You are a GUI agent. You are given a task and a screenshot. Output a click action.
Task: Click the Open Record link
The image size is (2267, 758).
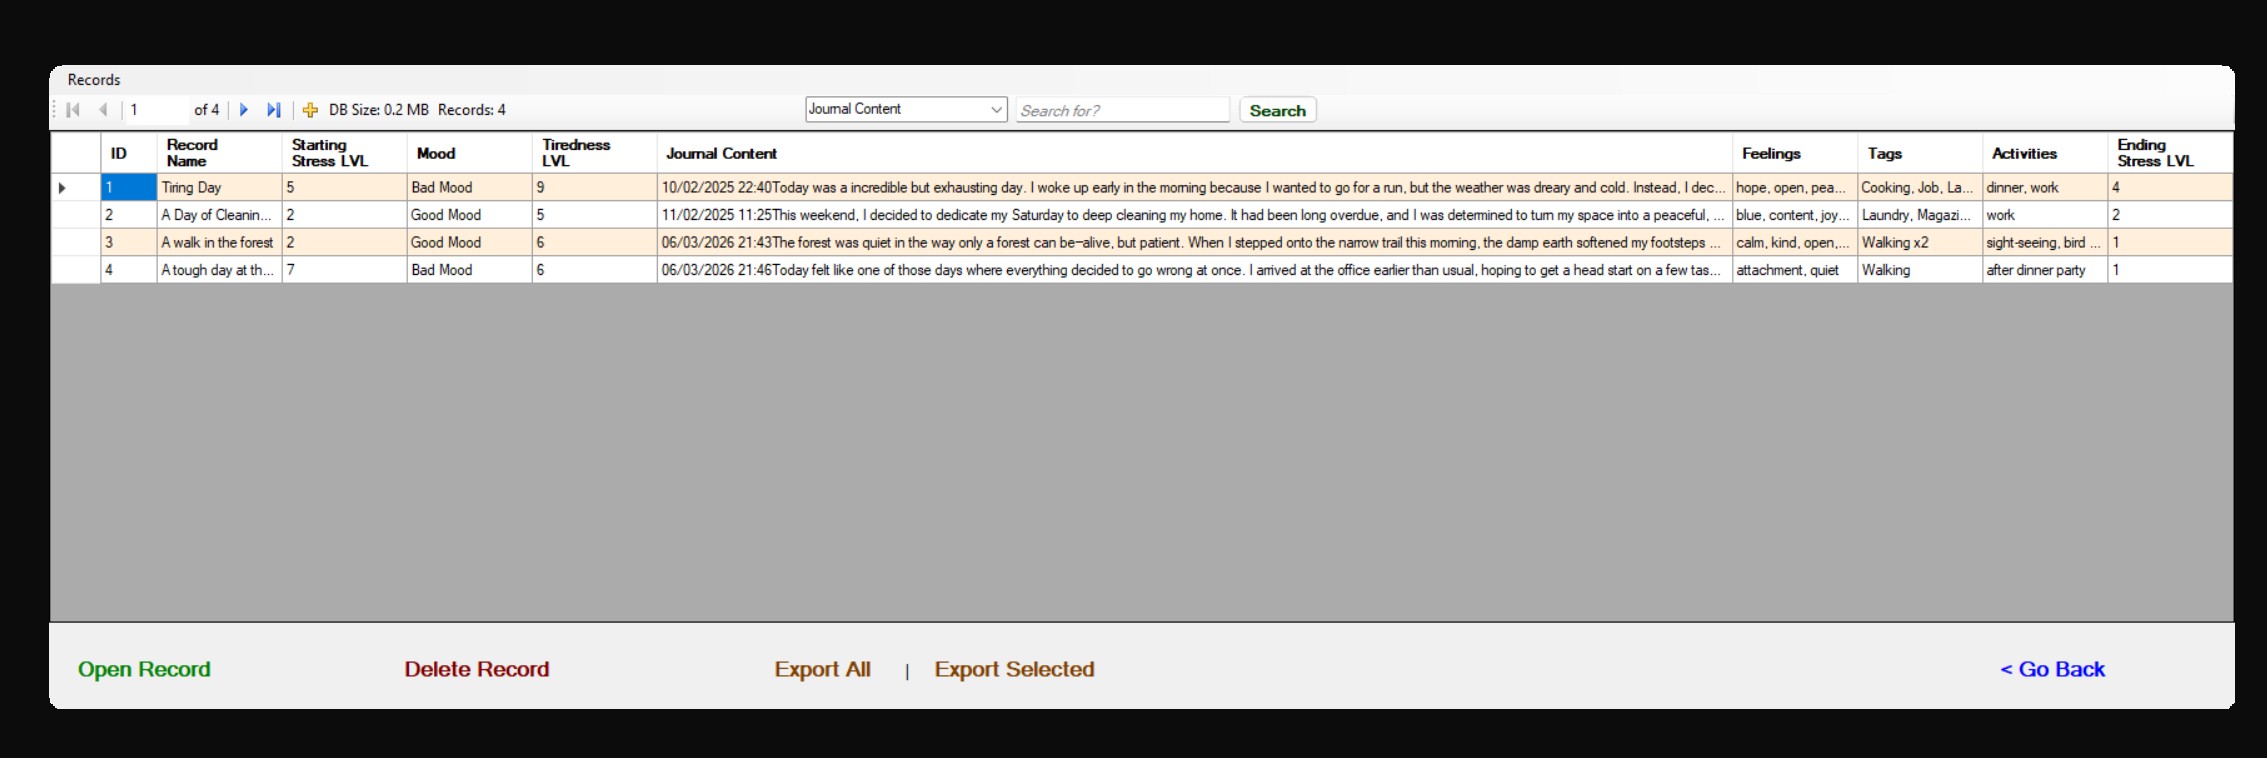click(144, 669)
